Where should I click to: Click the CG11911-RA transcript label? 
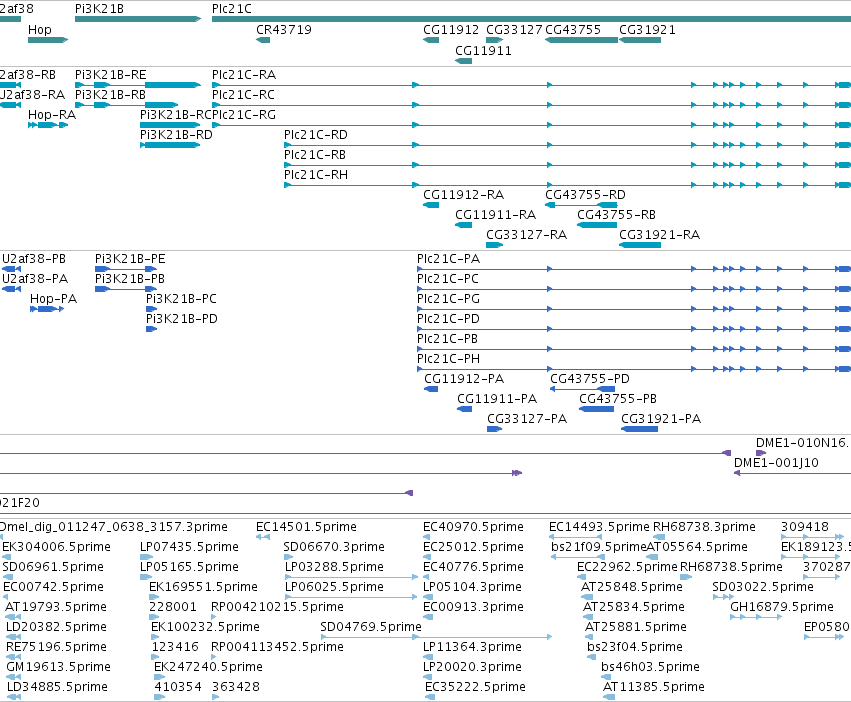click(496, 215)
